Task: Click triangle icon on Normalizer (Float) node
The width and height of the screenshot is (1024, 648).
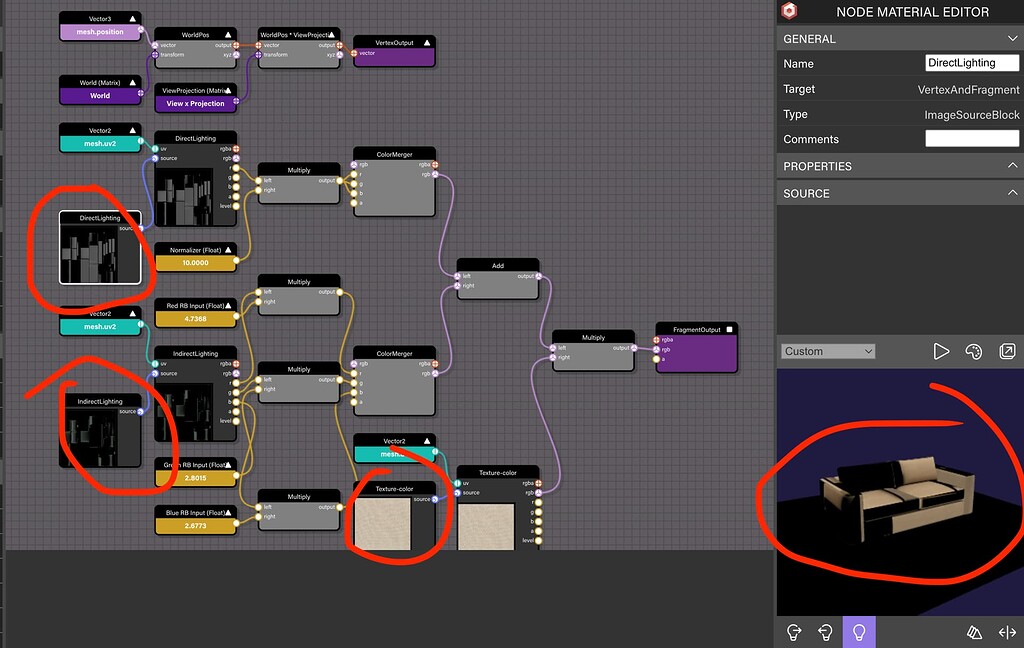Action: [x=228, y=250]
